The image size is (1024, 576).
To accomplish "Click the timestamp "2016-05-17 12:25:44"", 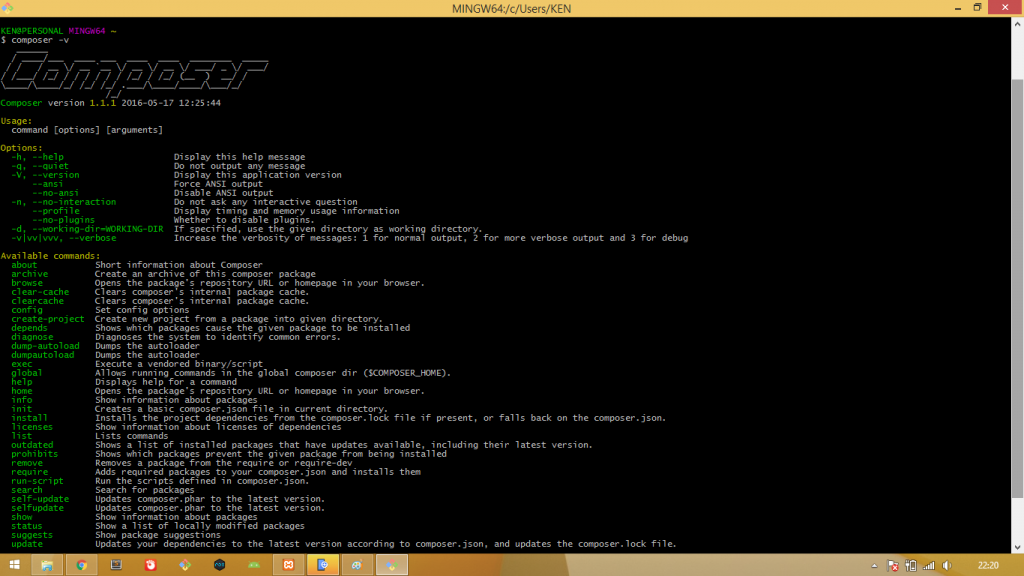I will (x=171, y=103).
